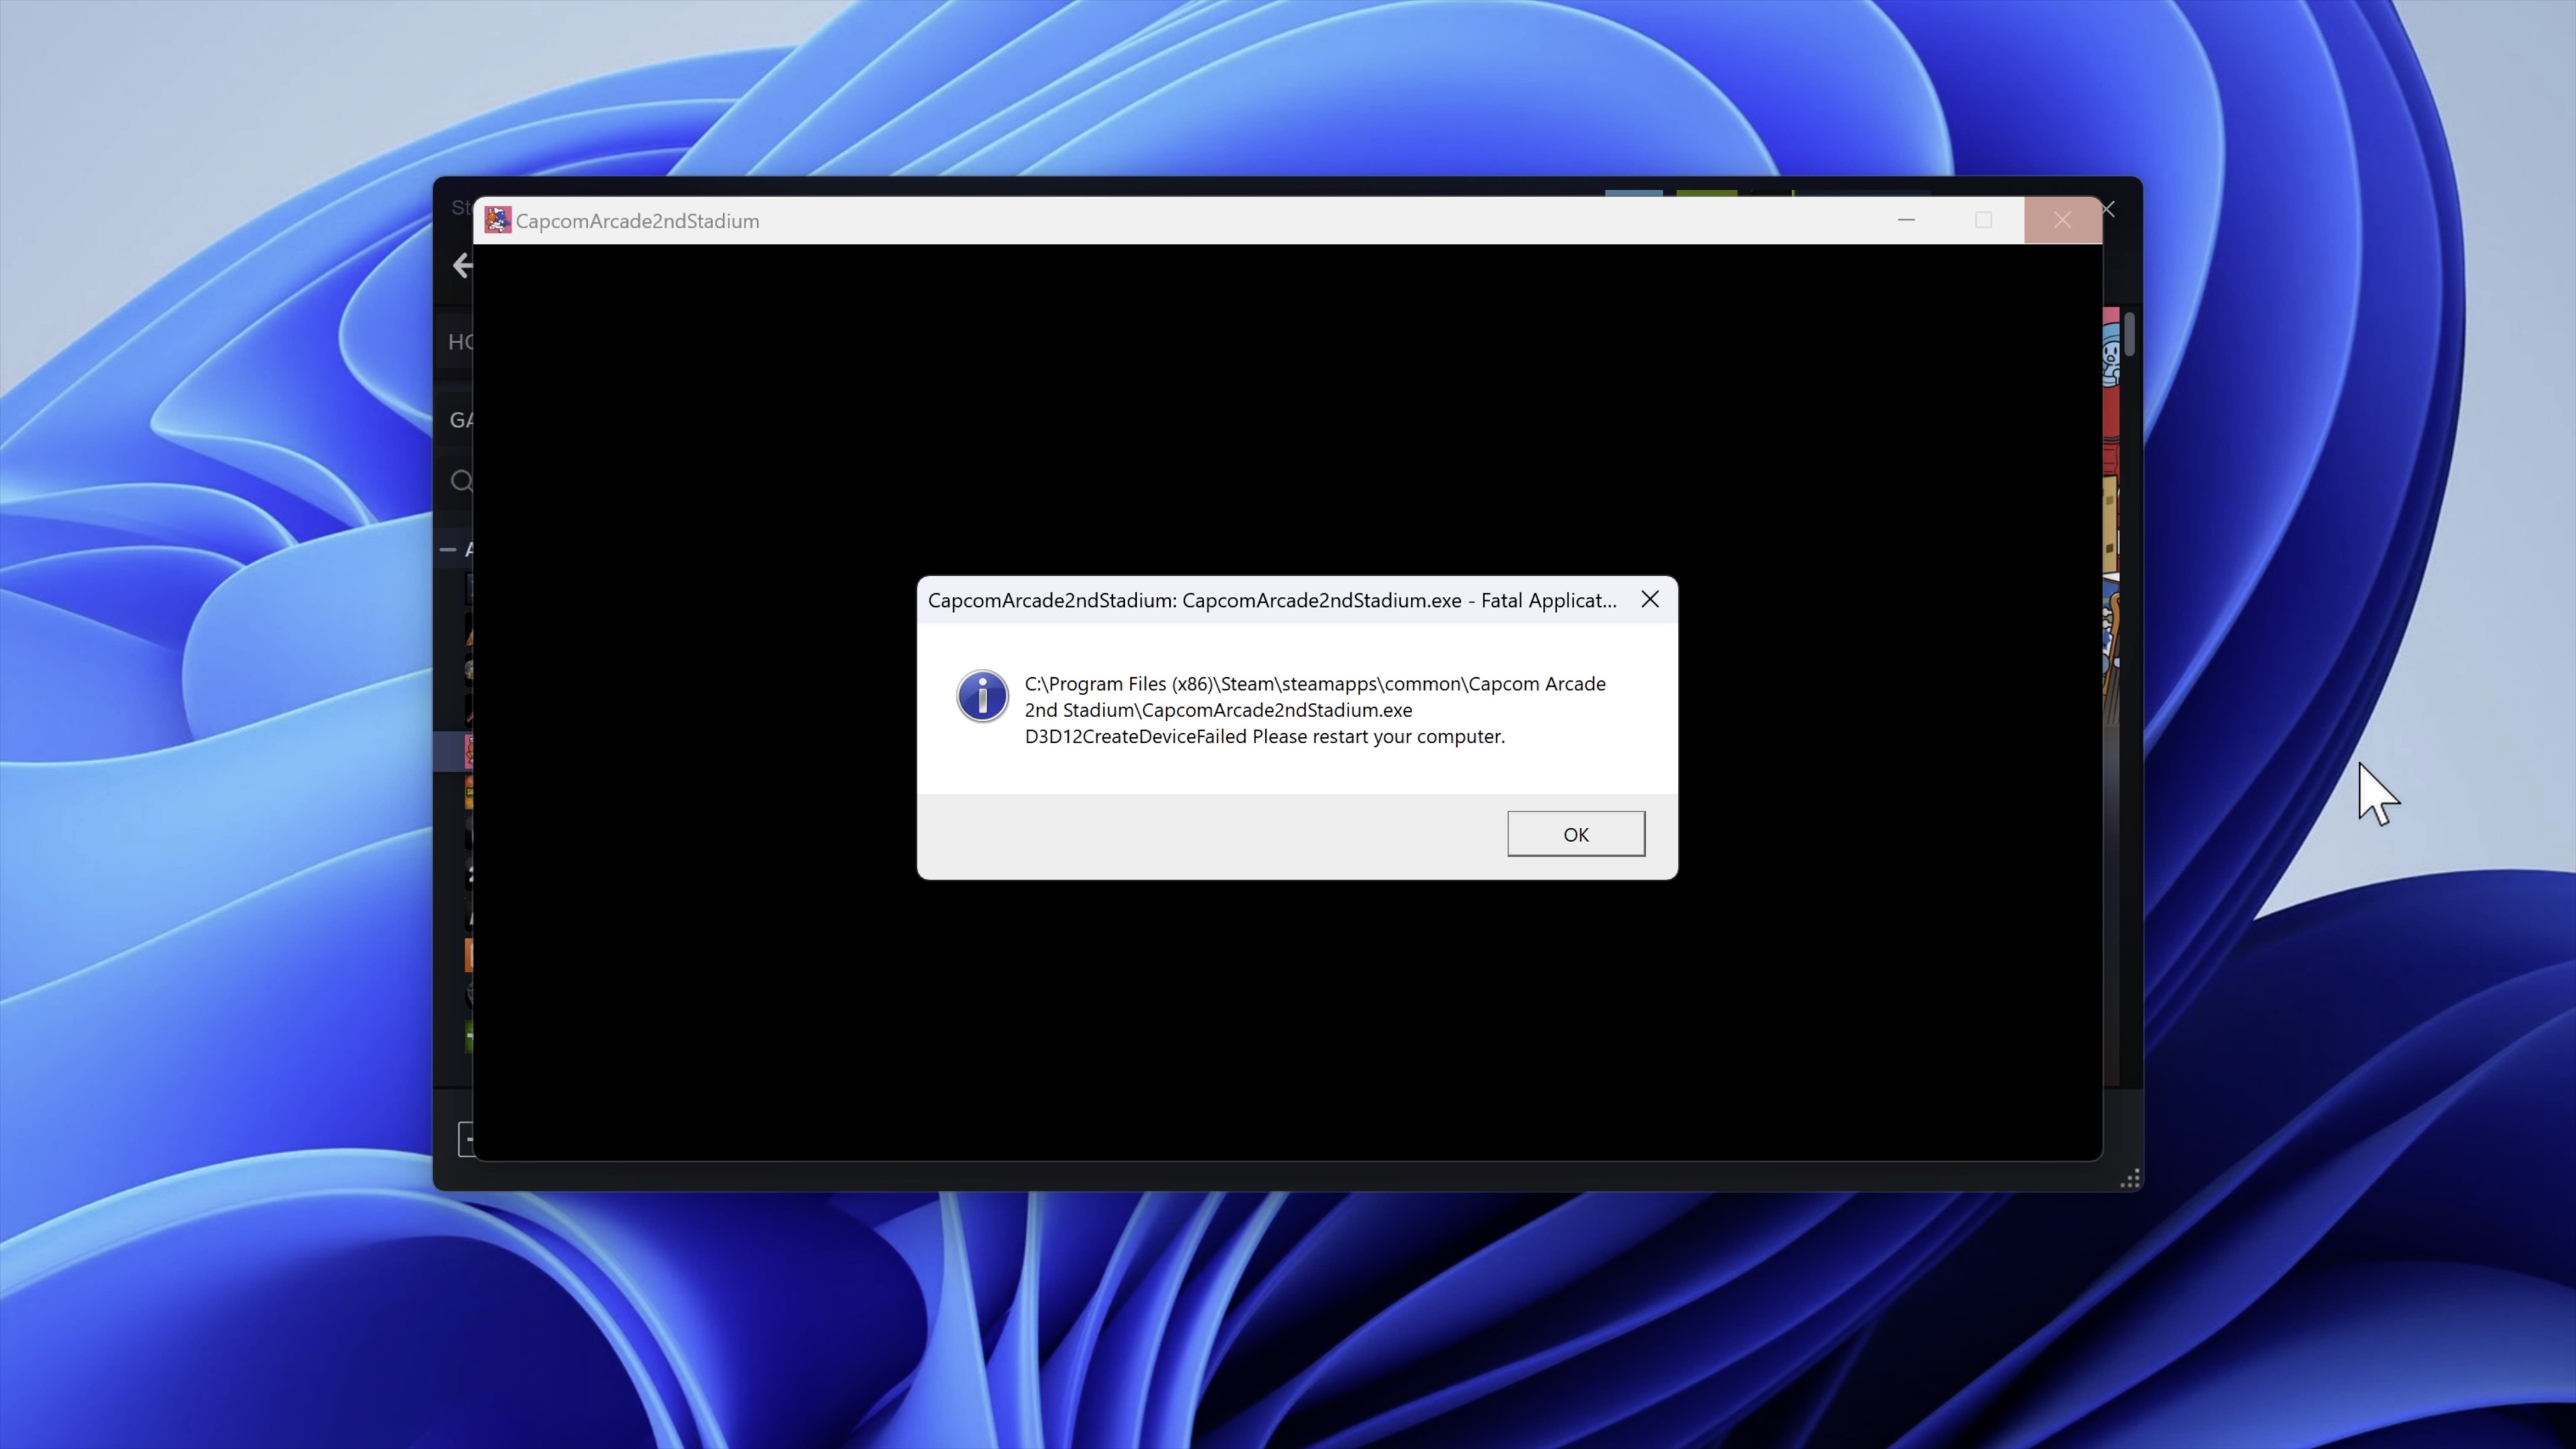
Task: Open the GAMES section in the sidebar
Action: (x=464, y=420)
